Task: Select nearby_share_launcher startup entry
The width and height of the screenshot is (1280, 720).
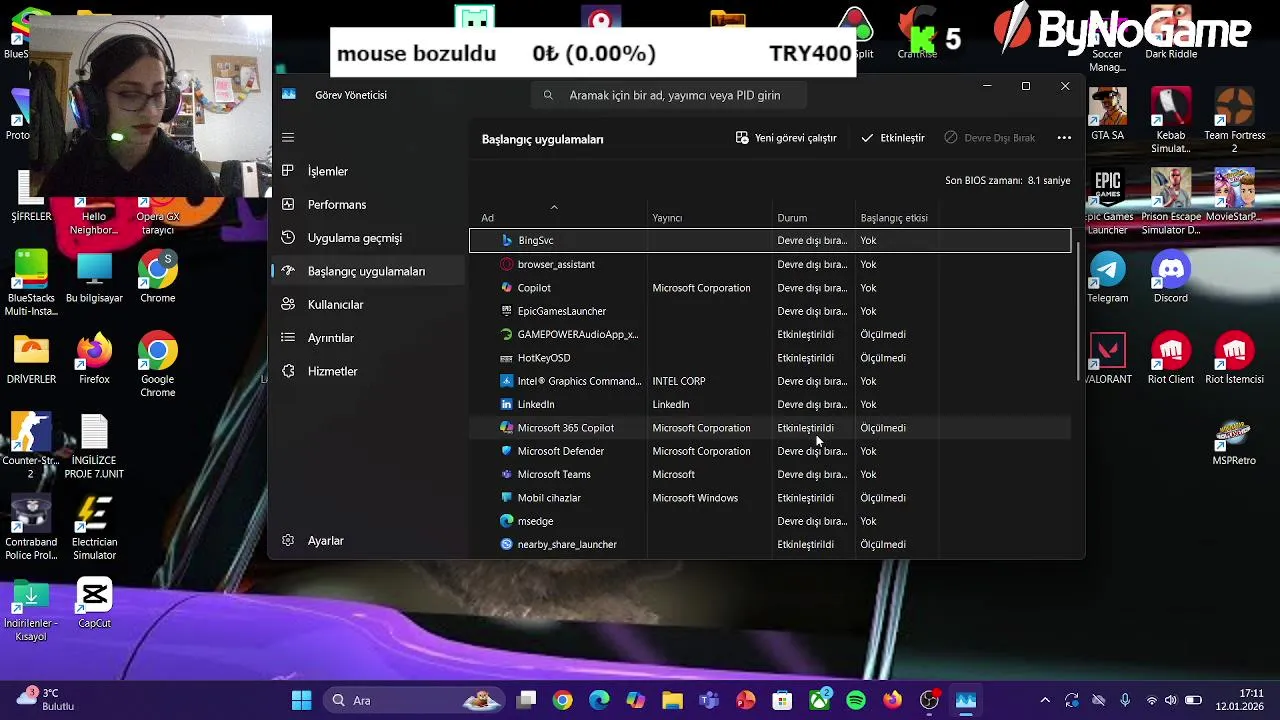Action: coord(770,544)
